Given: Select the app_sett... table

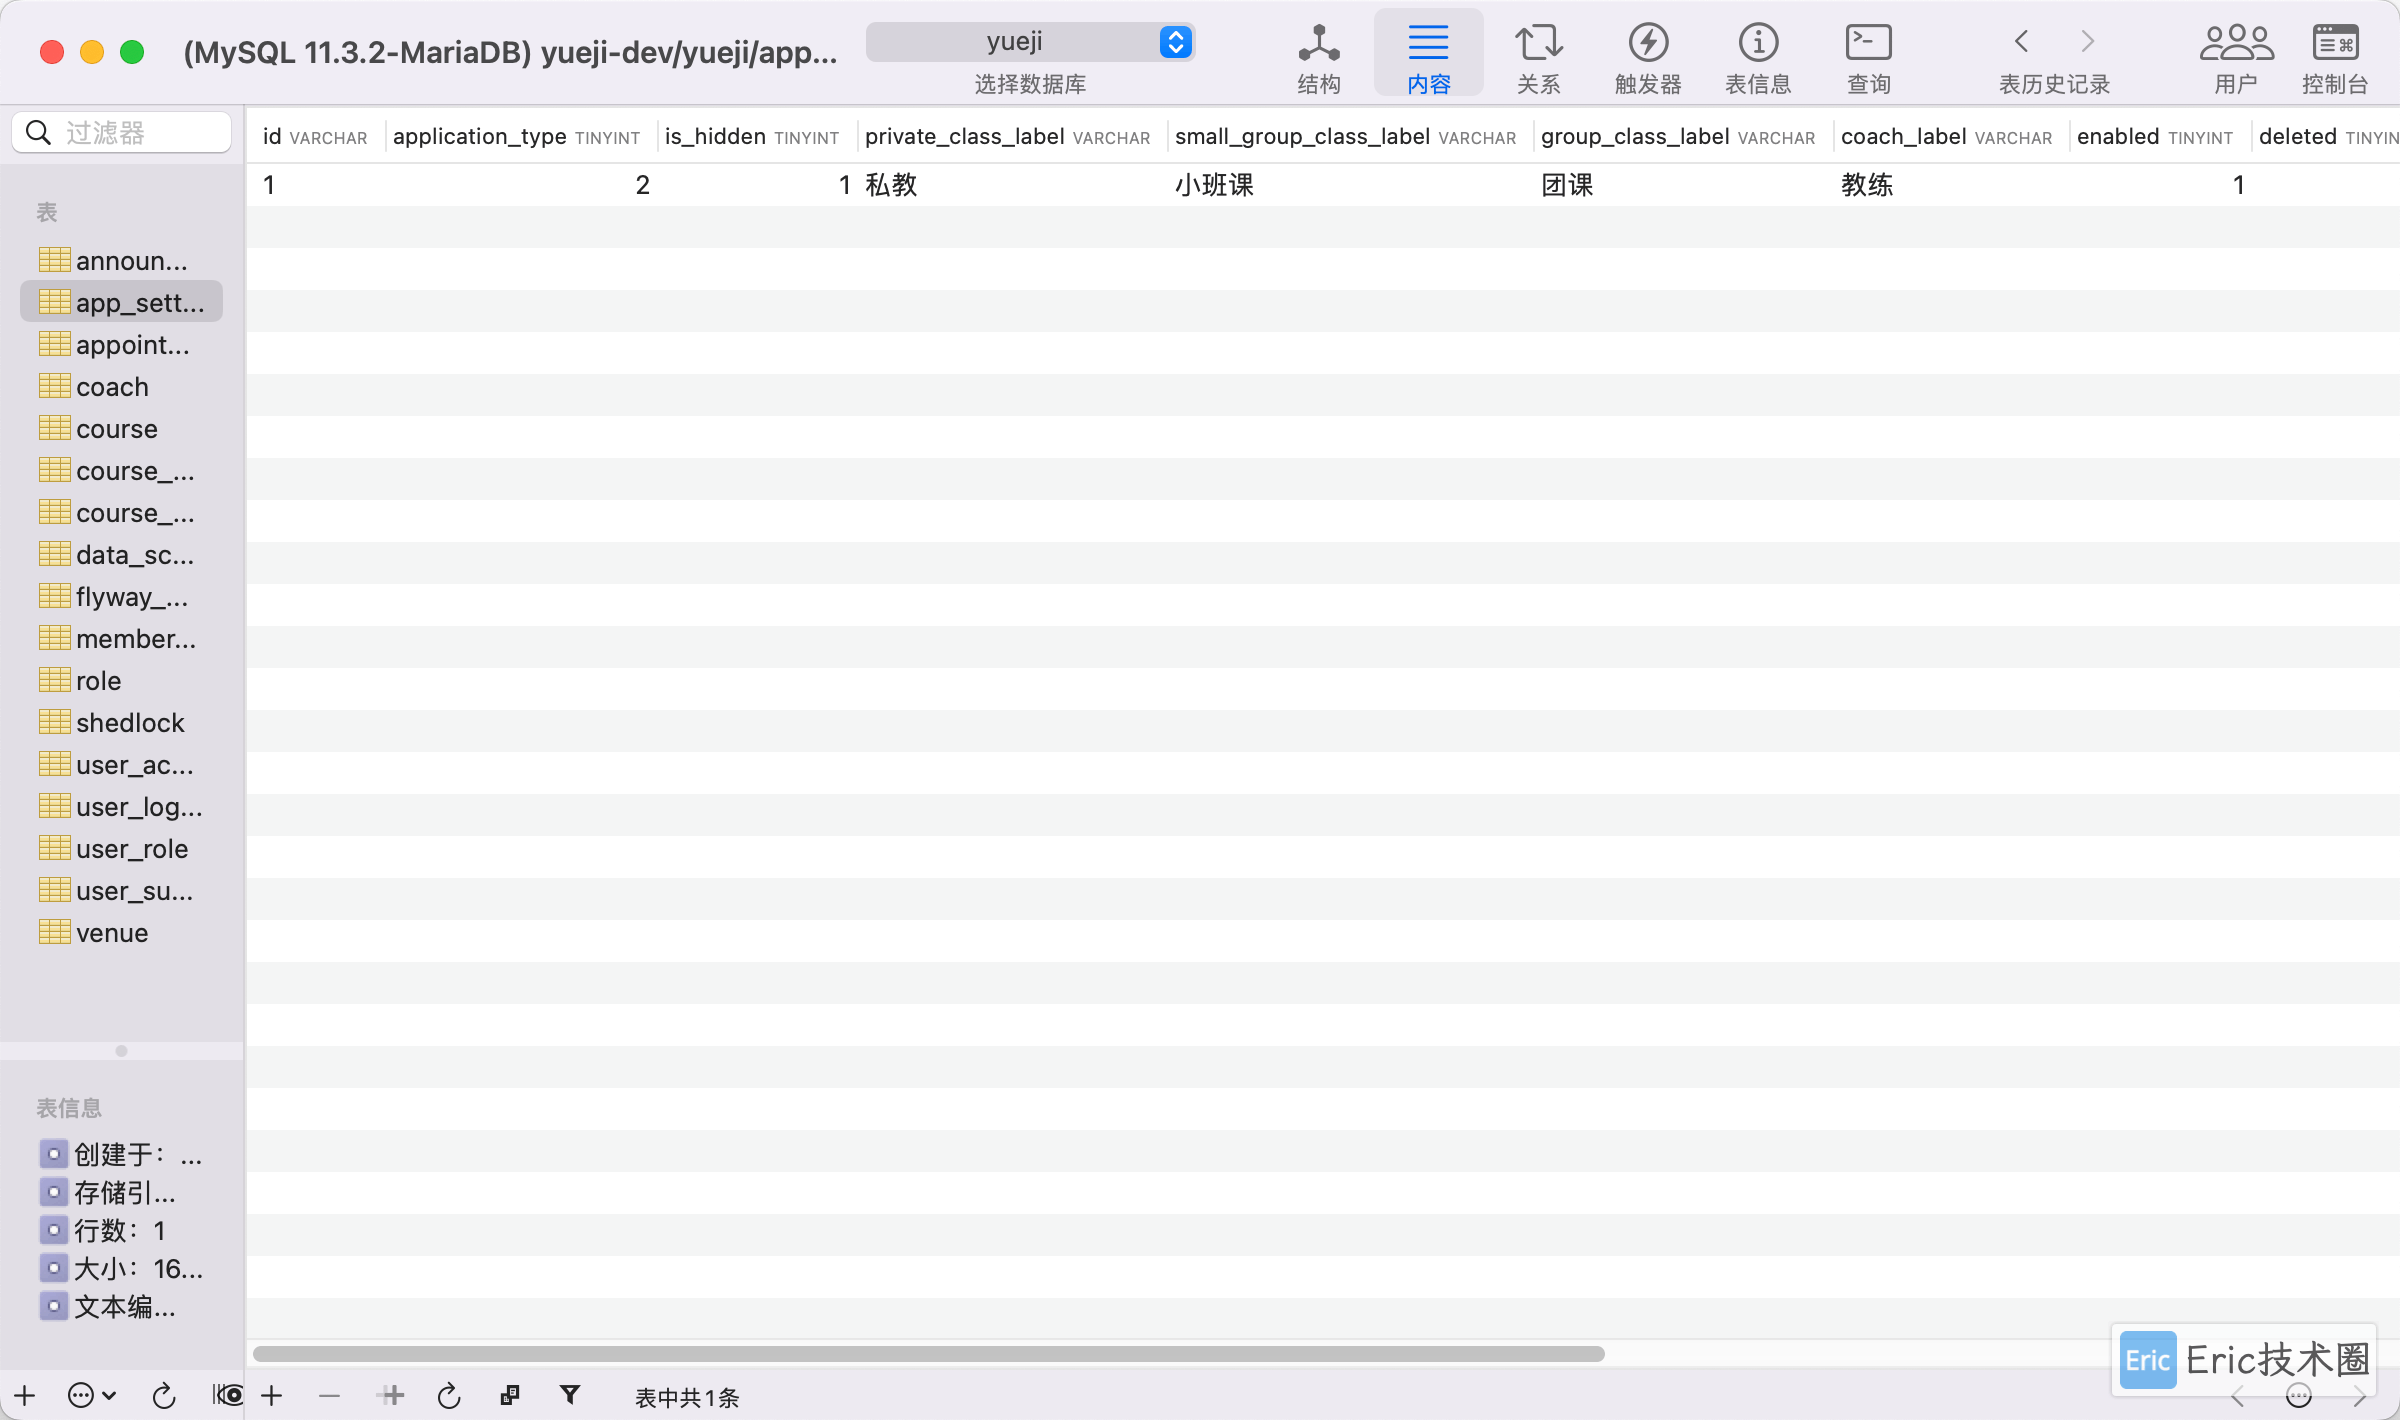Looking at the screenshot, I should [x=122, y=302].
